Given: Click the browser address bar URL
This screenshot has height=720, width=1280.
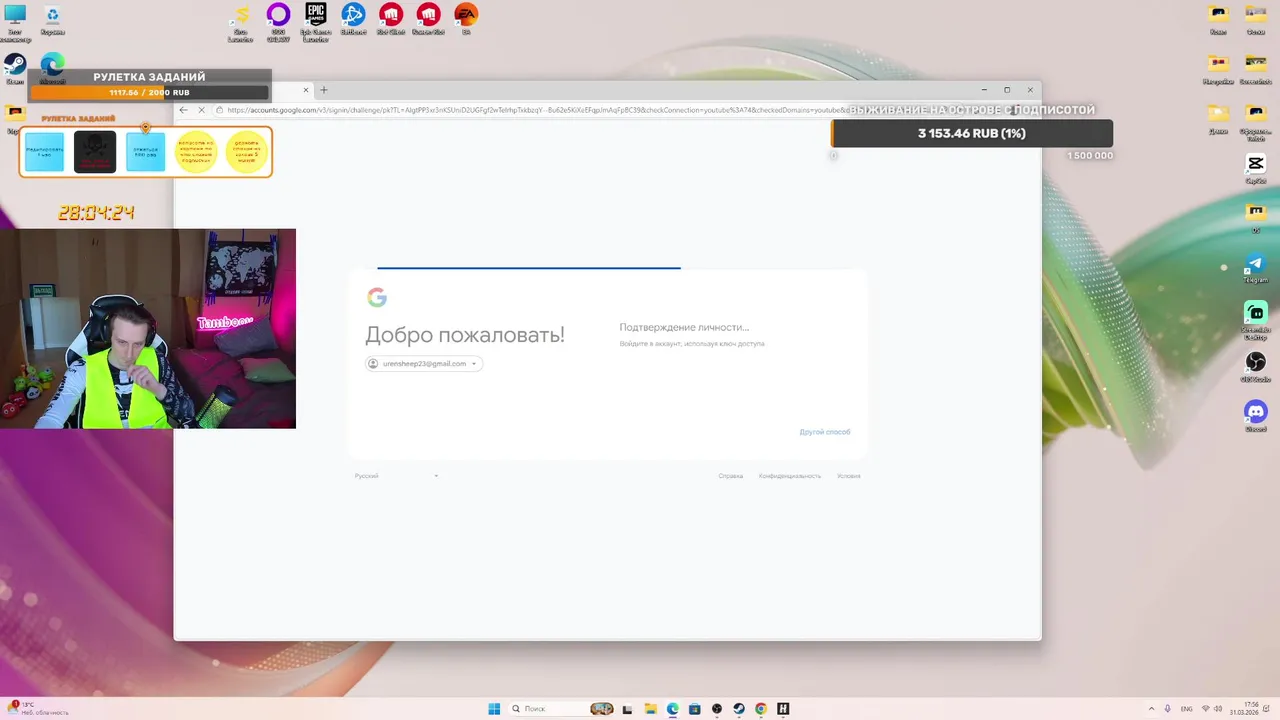Looking at the screenshot, I should pyautogui.click(x=540, y=110).
